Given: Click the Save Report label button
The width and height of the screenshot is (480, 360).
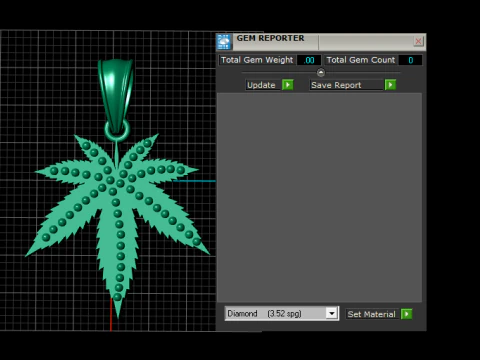Looking at the screenshot, I should 346,85.
